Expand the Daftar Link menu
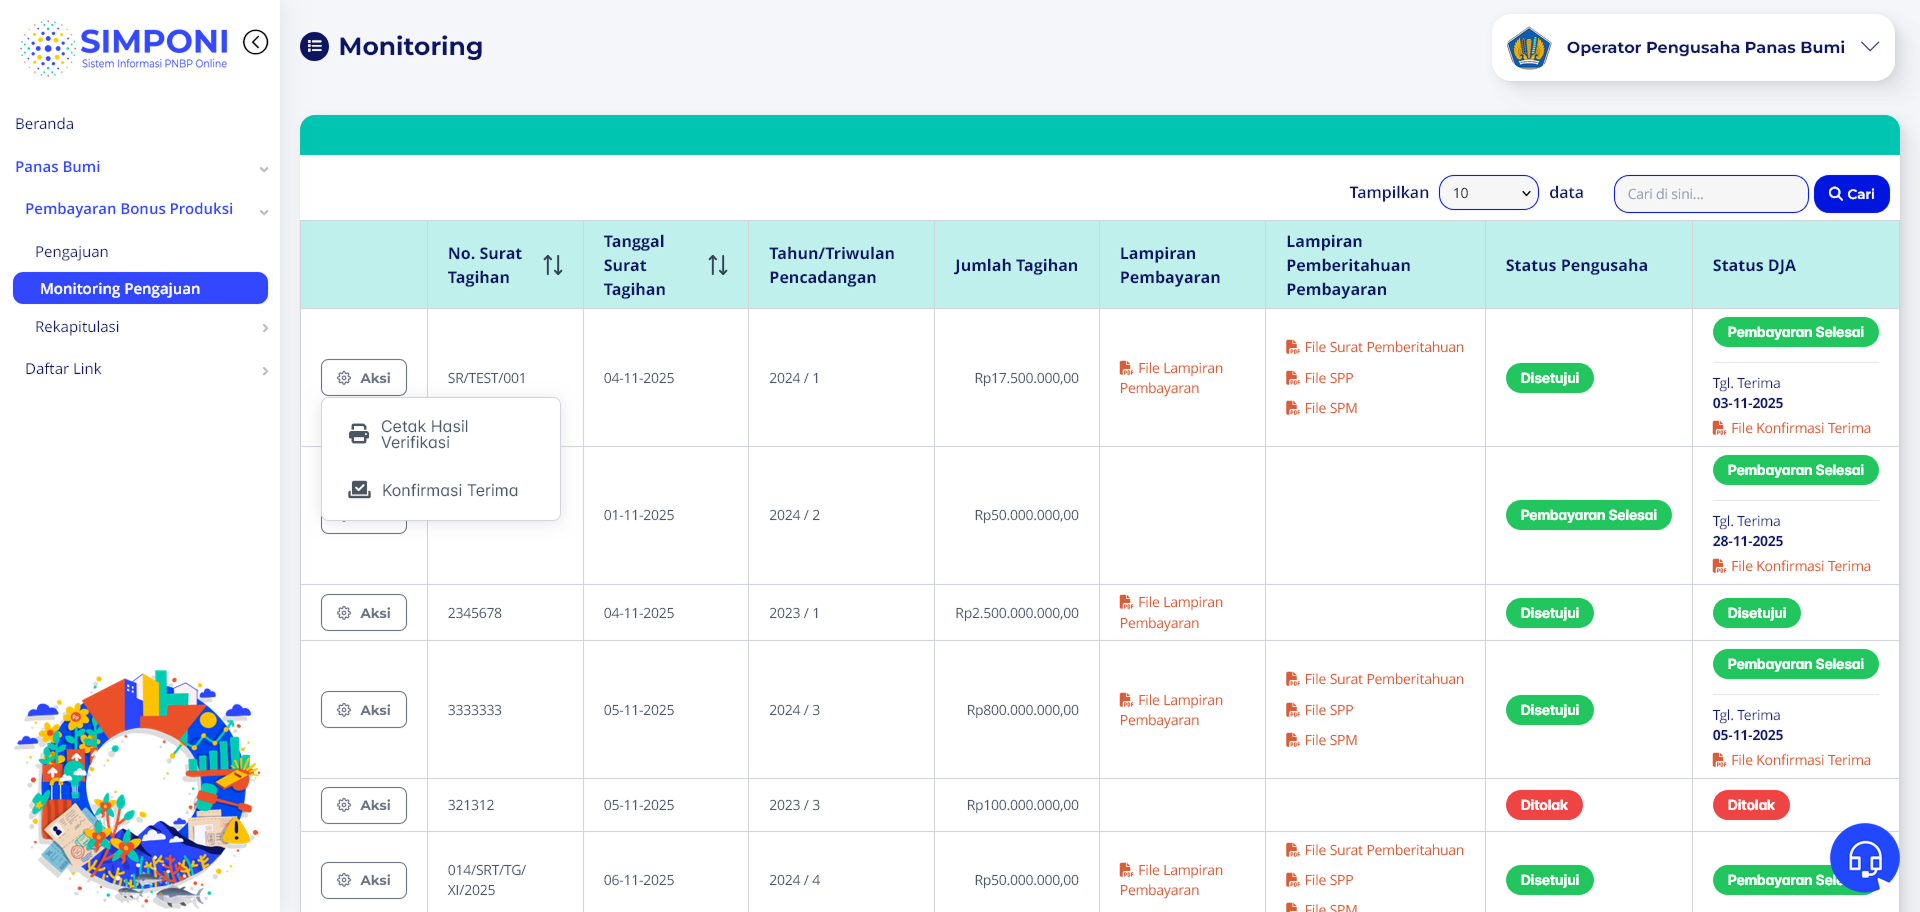Screen dimensions: 1920x912 [x=265, y=370]
